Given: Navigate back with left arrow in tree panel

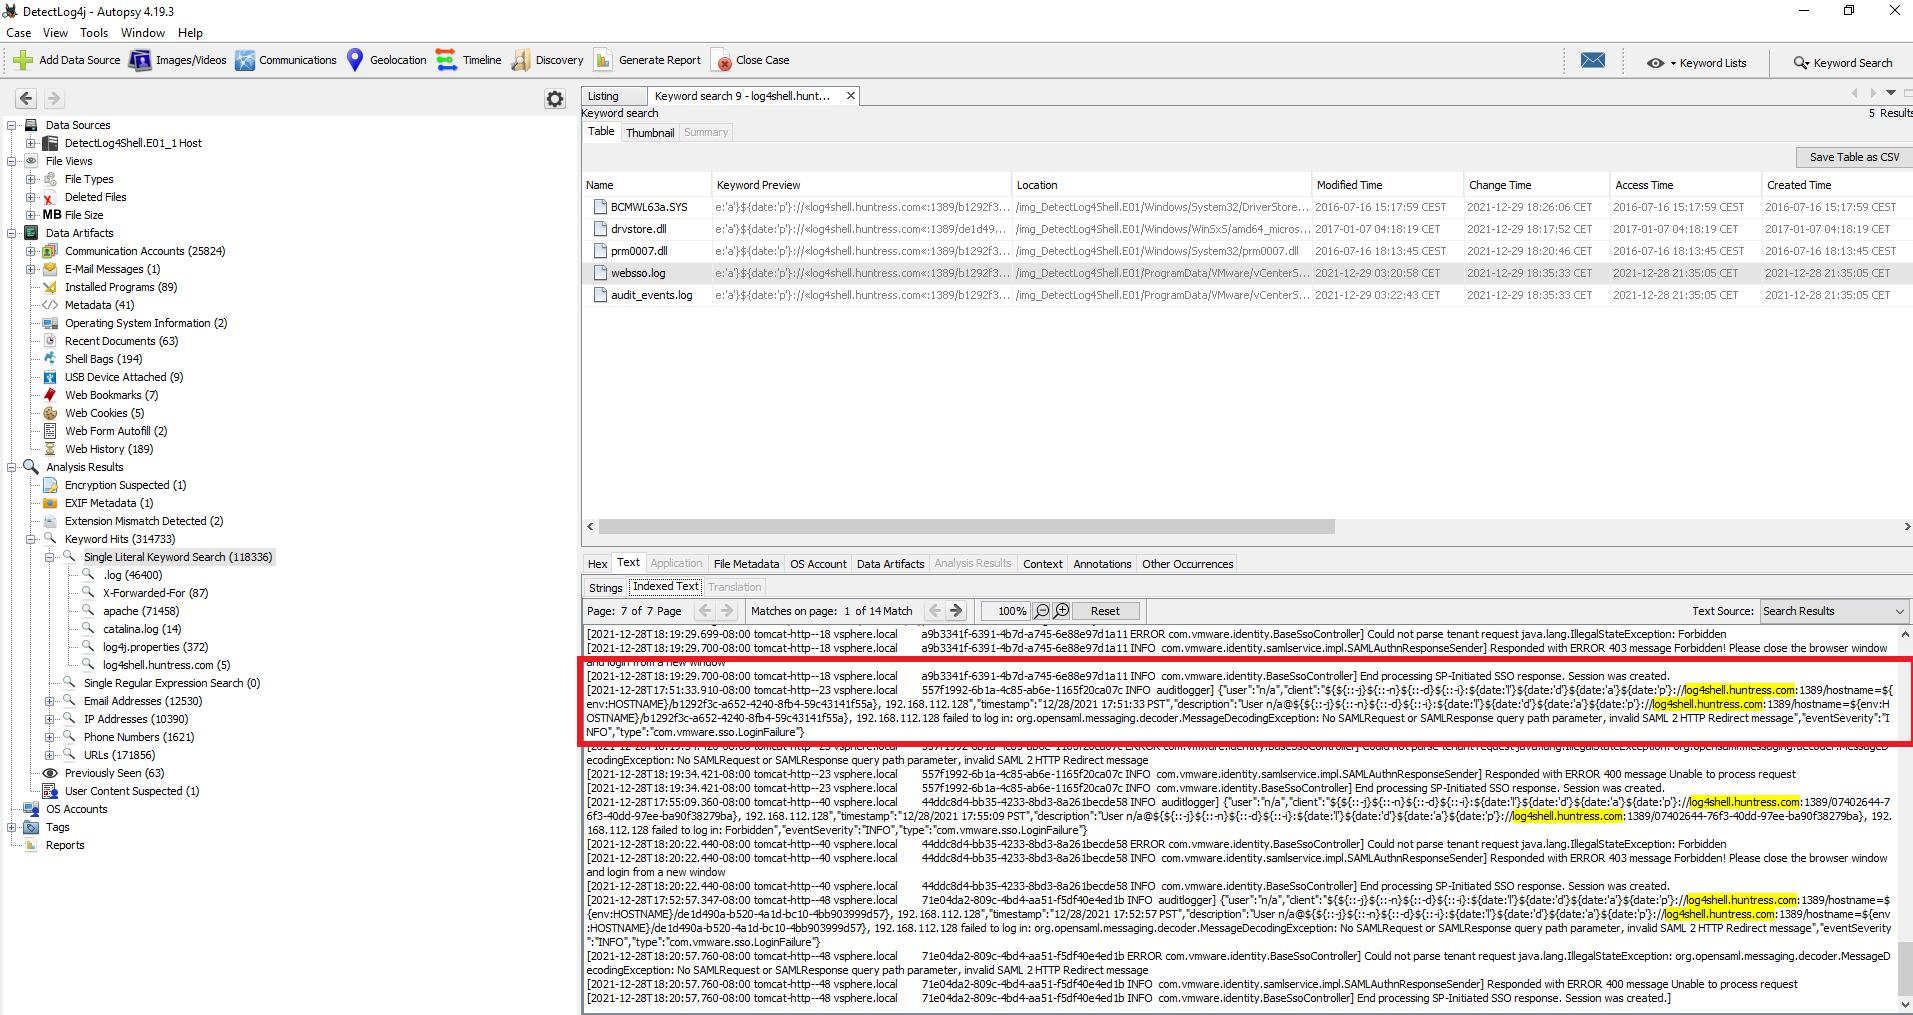Looking at the screenshot, I should [x=26, y=99].
